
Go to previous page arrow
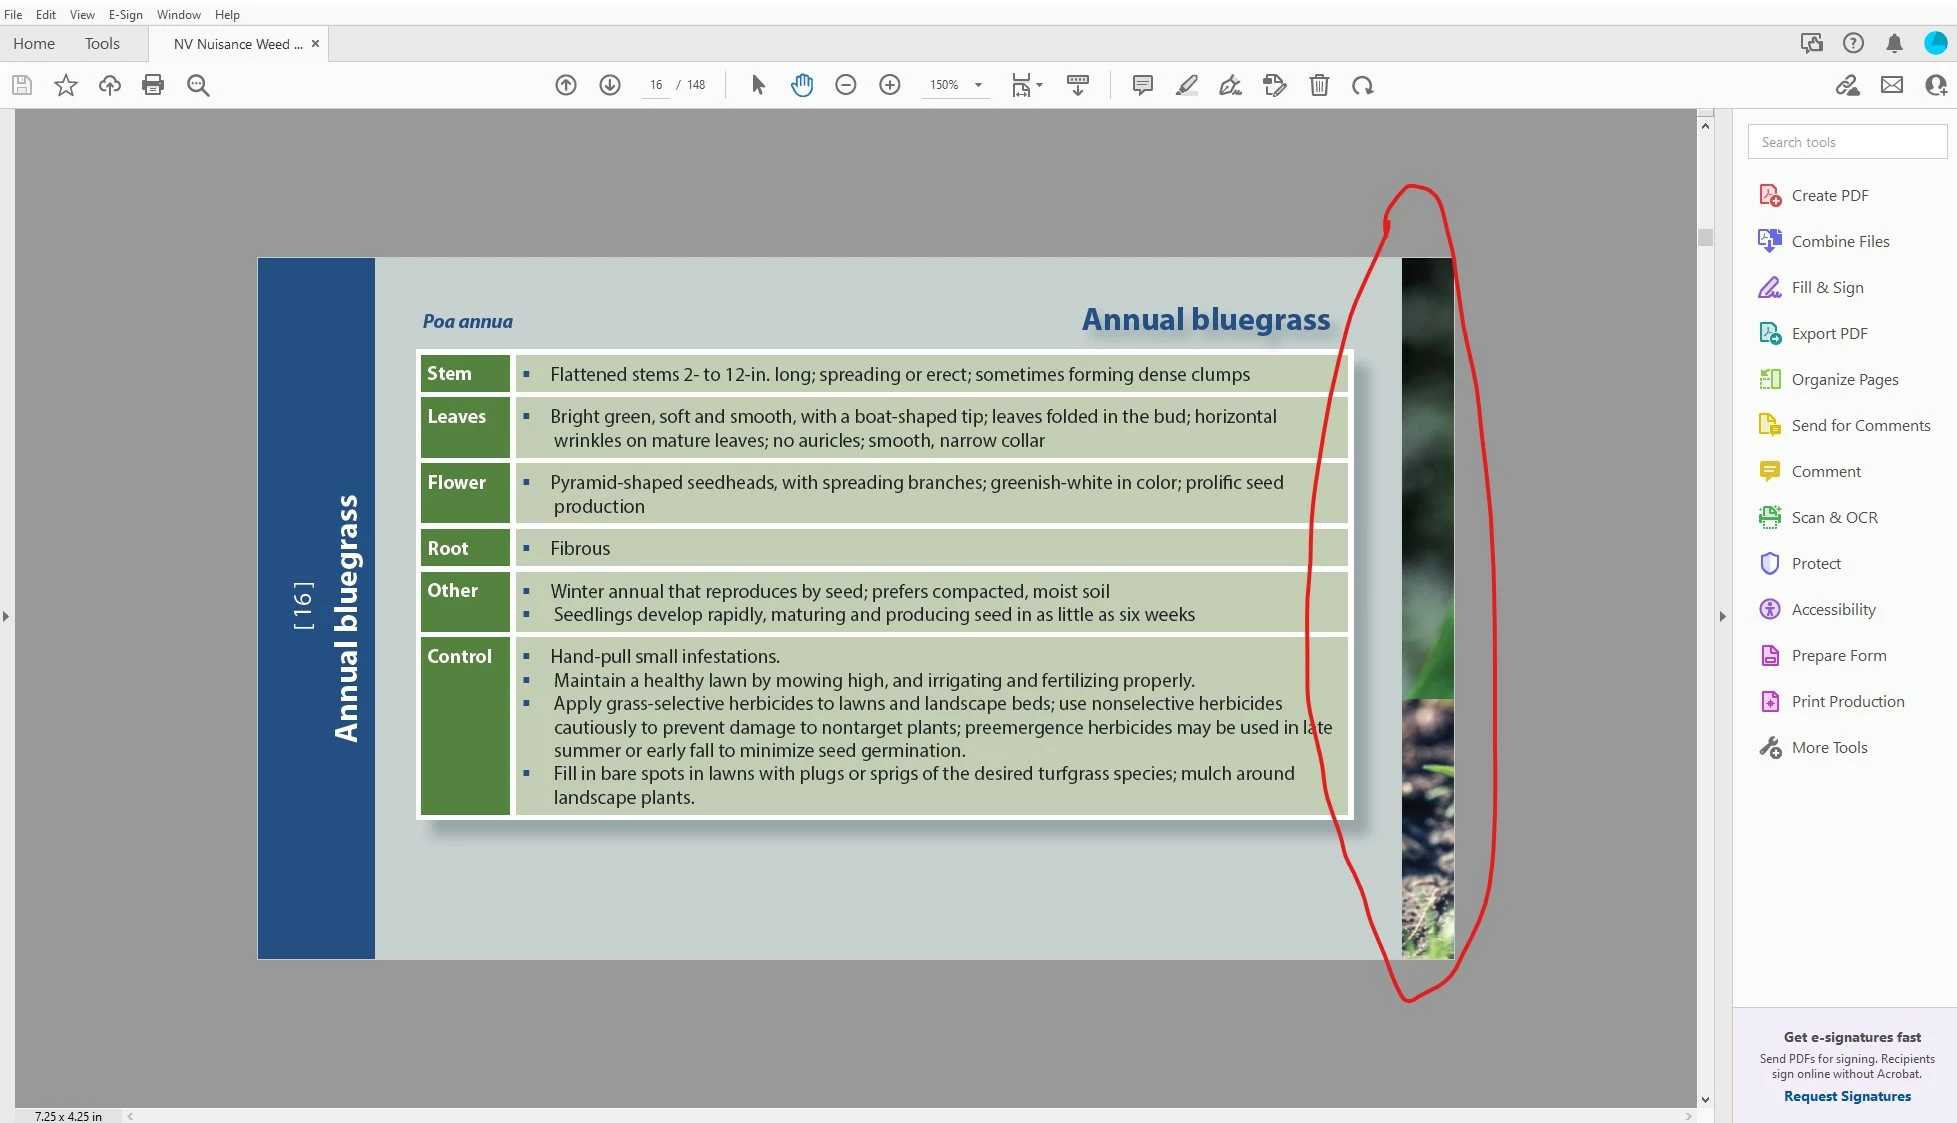tap(566, 85)
